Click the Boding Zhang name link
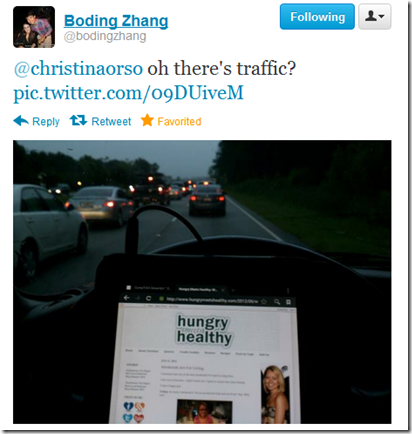Screen dimensions: 412x434 point(116,21)
